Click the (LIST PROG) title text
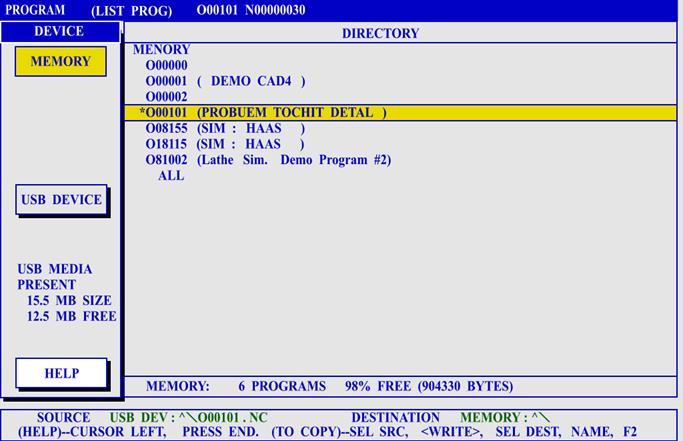Image resolution: width=683 pixels, height=441 pixels. 132,10
